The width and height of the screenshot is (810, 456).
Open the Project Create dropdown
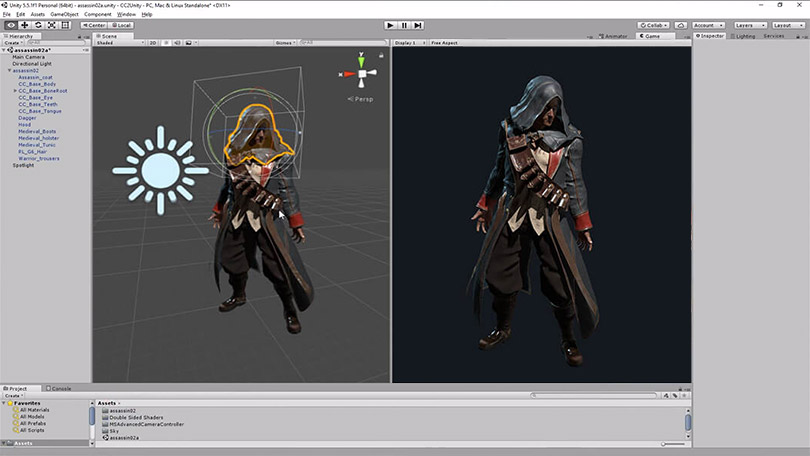click(x=14, y=396)
